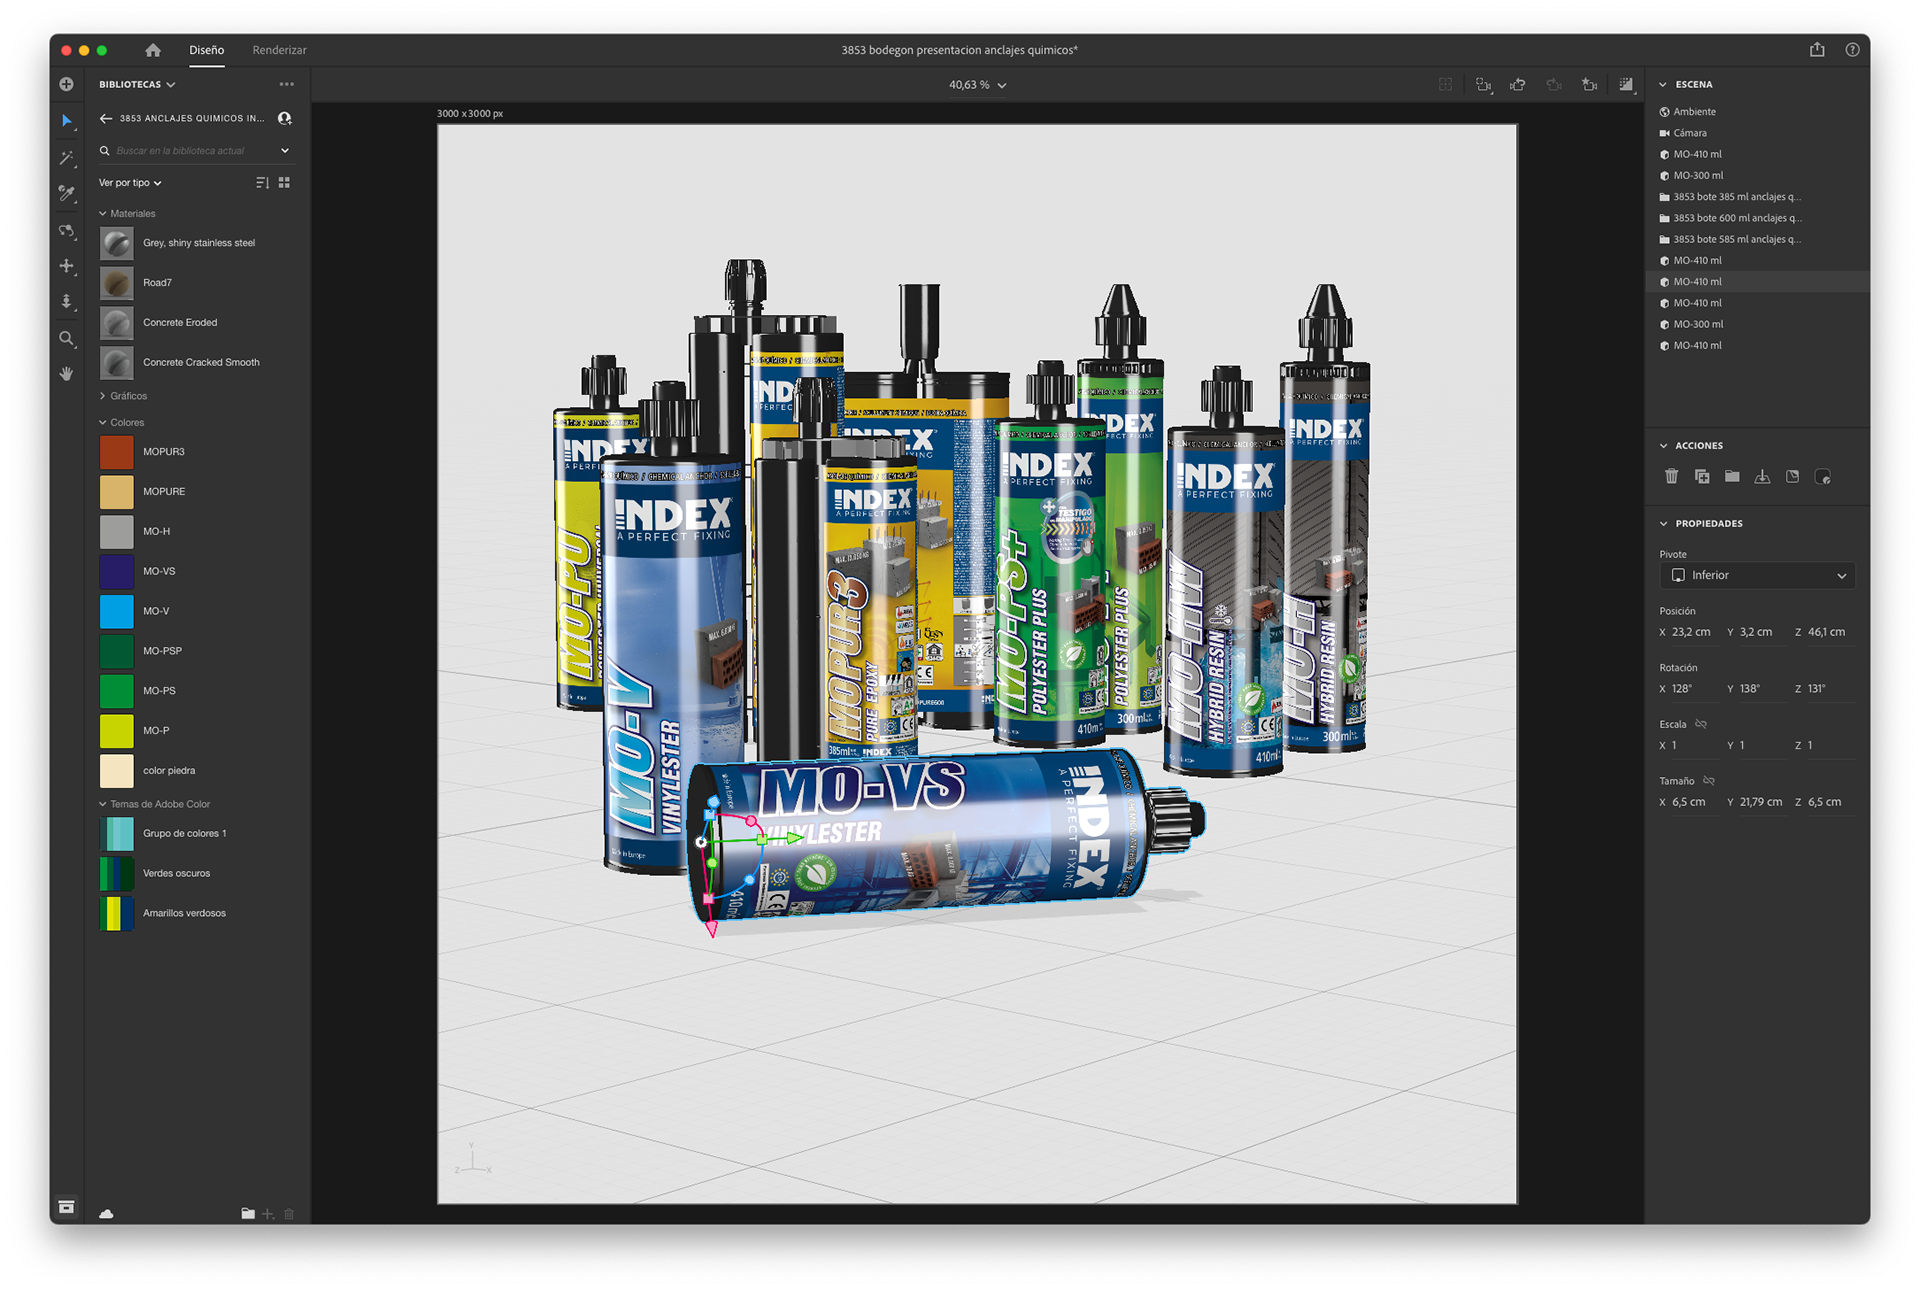The image size is (1920, 1290).
Task: Open the Ver por tipo dropdown
Action: 130,183
